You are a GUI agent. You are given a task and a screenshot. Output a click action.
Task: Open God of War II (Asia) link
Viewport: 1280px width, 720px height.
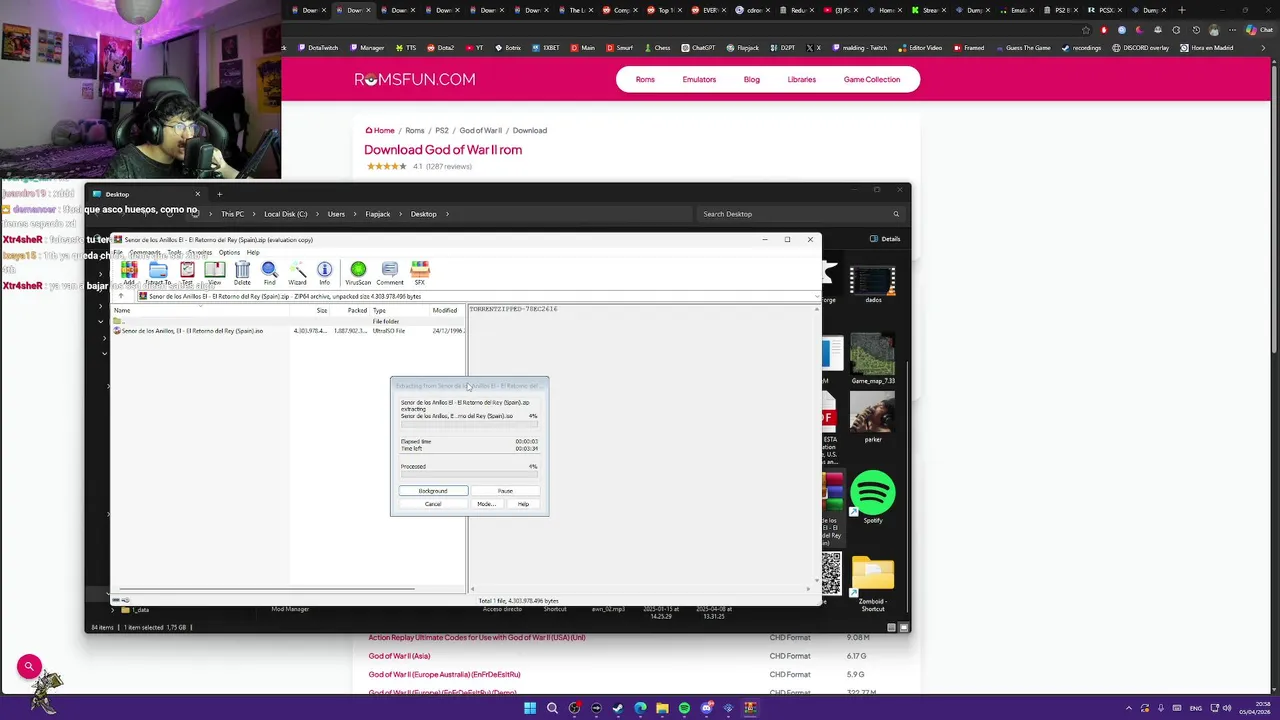click(x=399, y=656)
